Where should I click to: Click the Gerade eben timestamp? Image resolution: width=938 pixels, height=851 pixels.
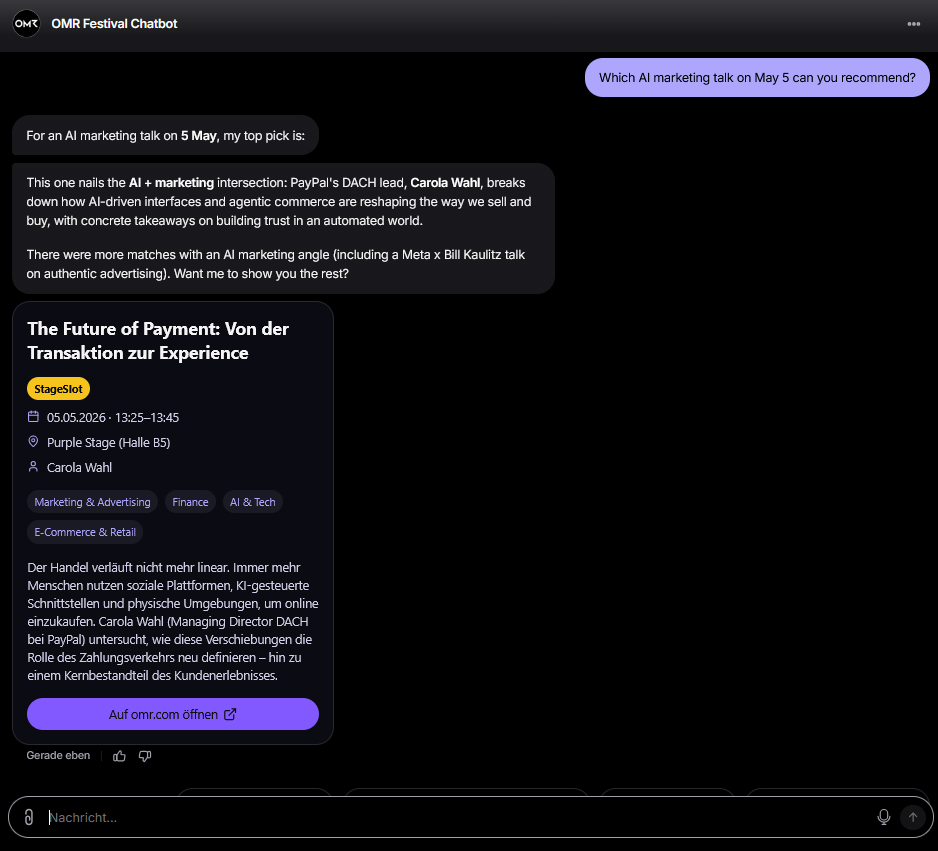pyautogui.click(x=58, y=755)
